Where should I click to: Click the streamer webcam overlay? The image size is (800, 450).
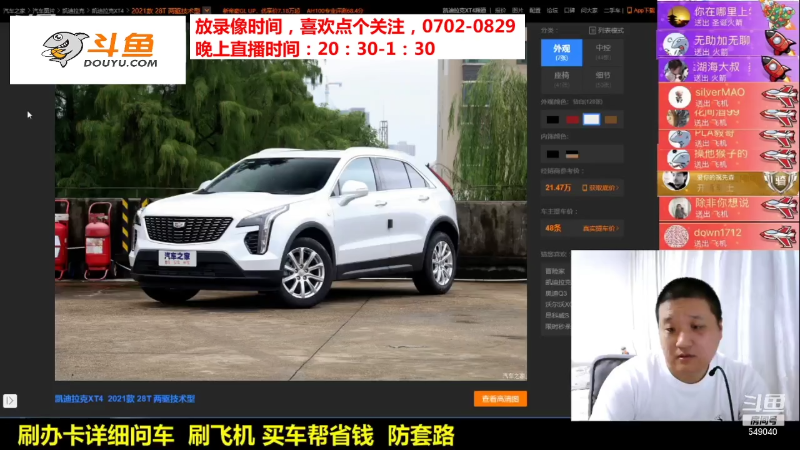coord(685,335)
